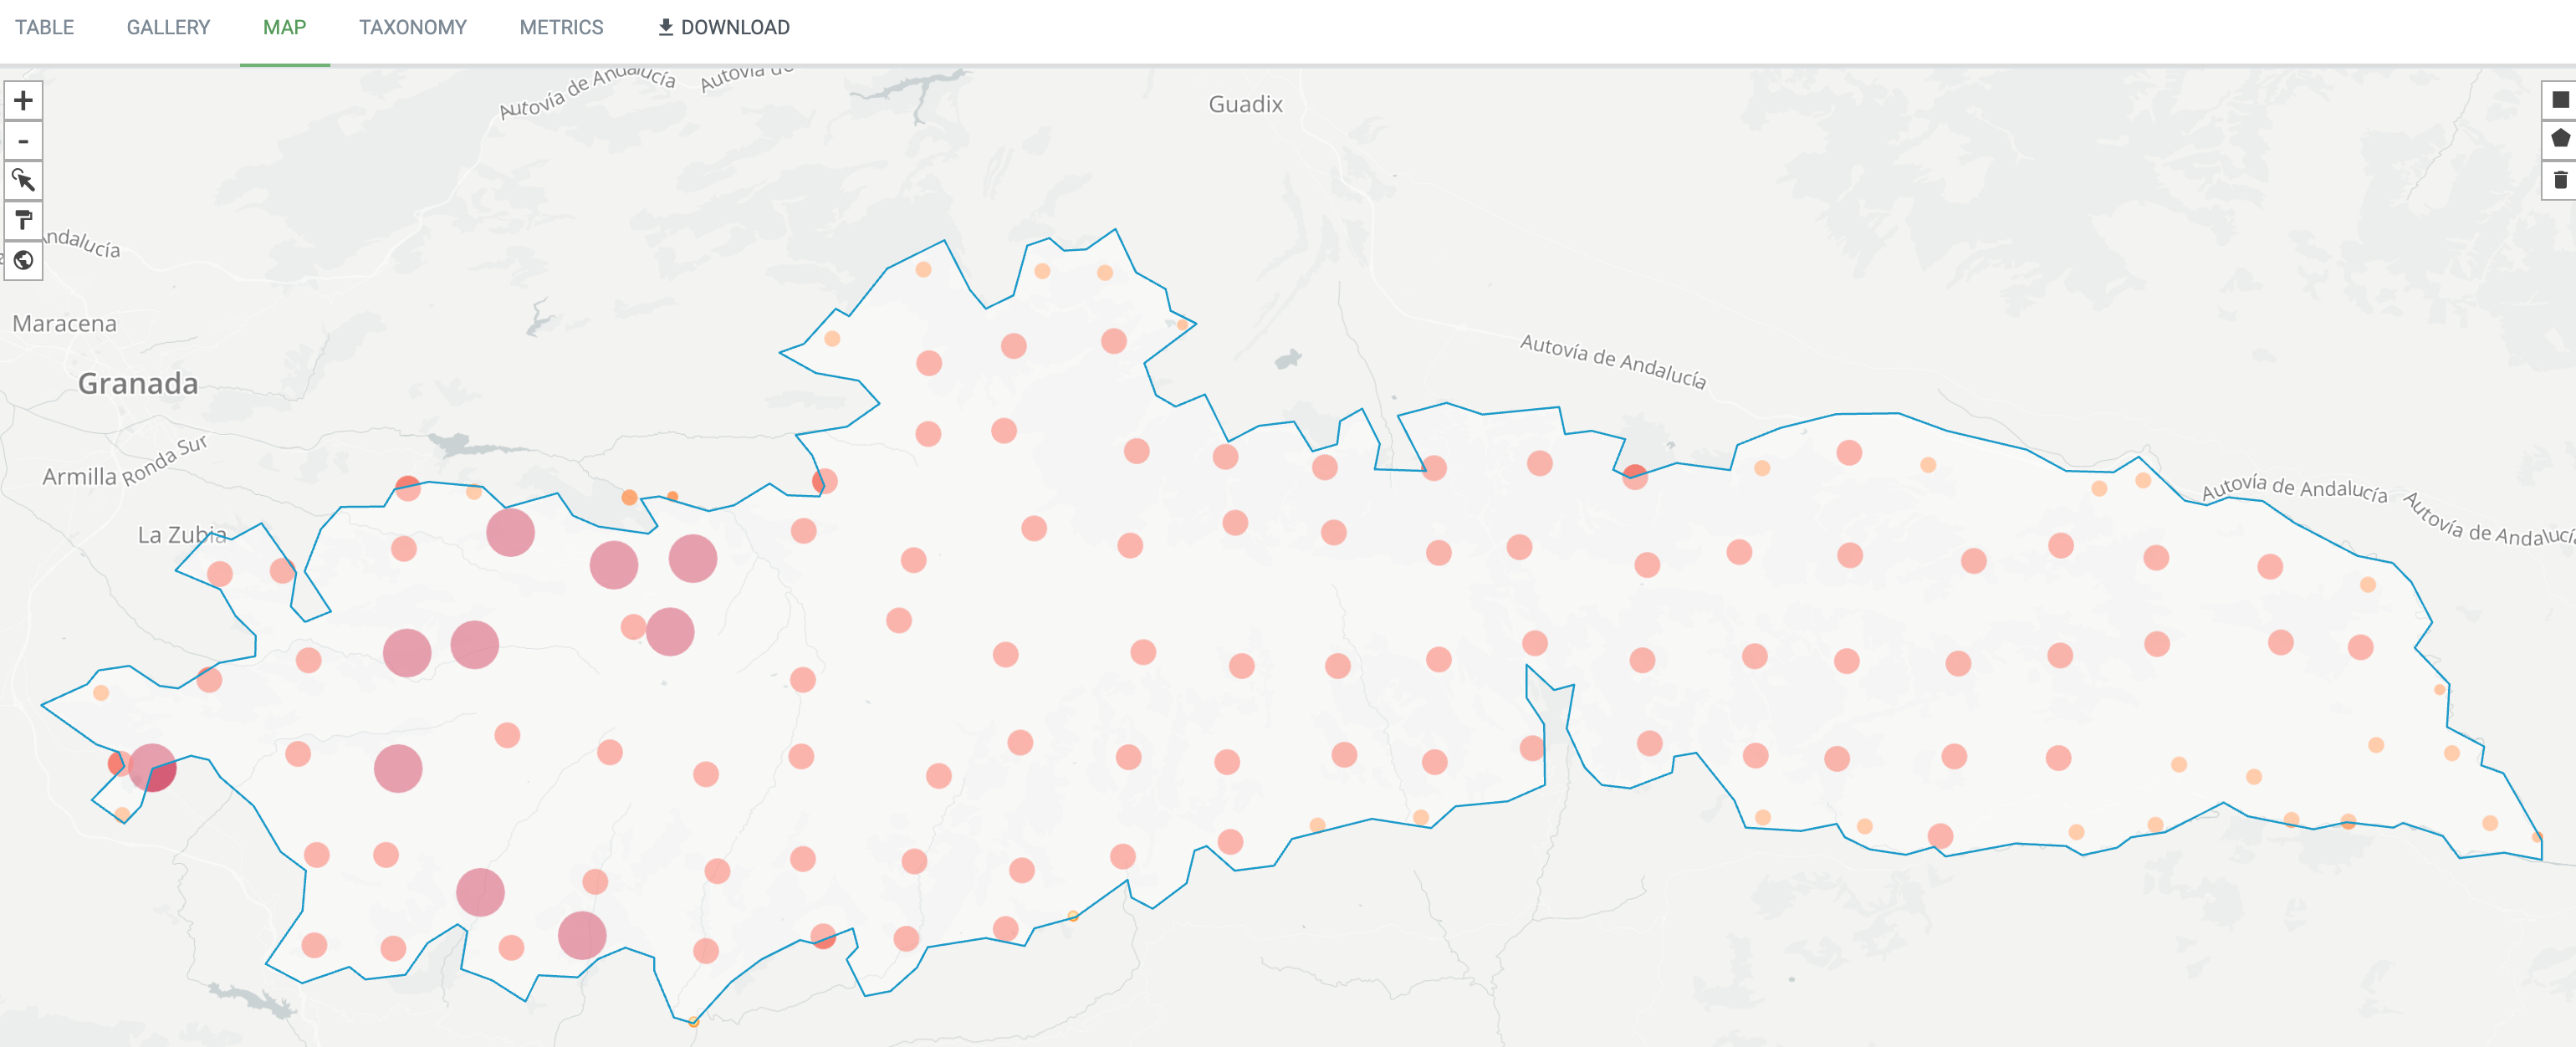Click the darkest red cluster circle at the map's left edge
Image resolution: width=2576 pixels, height=1047 pixels.
pos(152,768)
